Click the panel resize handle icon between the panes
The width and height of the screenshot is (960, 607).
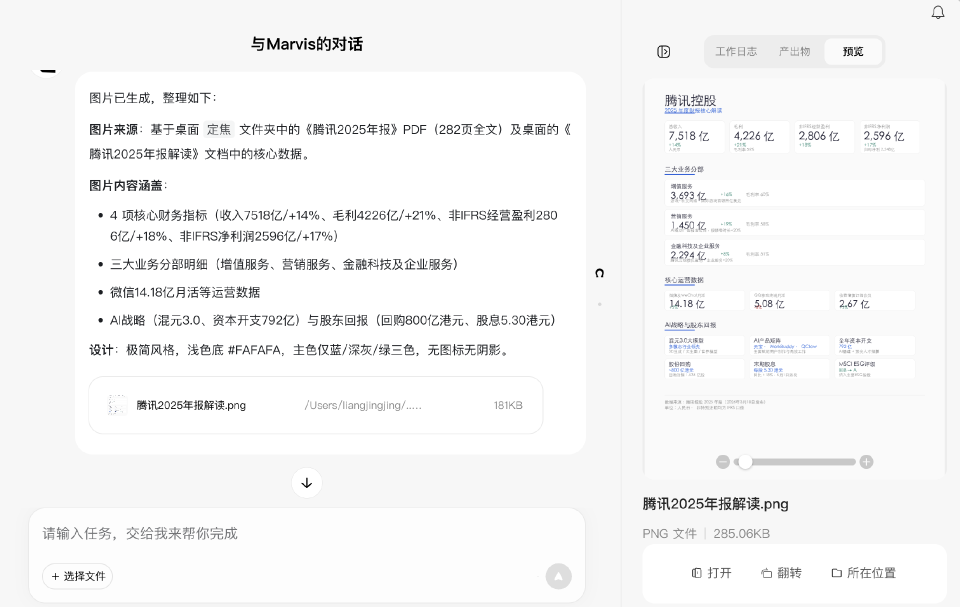click(599, 273)
